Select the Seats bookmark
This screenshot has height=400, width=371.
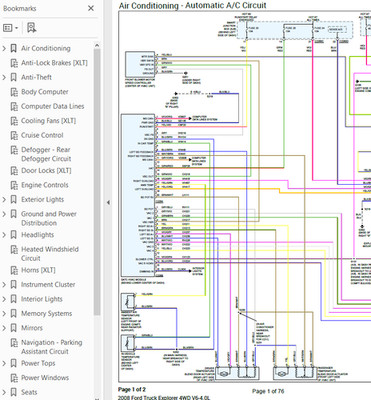pyautogui.click(x=29, y=392)
